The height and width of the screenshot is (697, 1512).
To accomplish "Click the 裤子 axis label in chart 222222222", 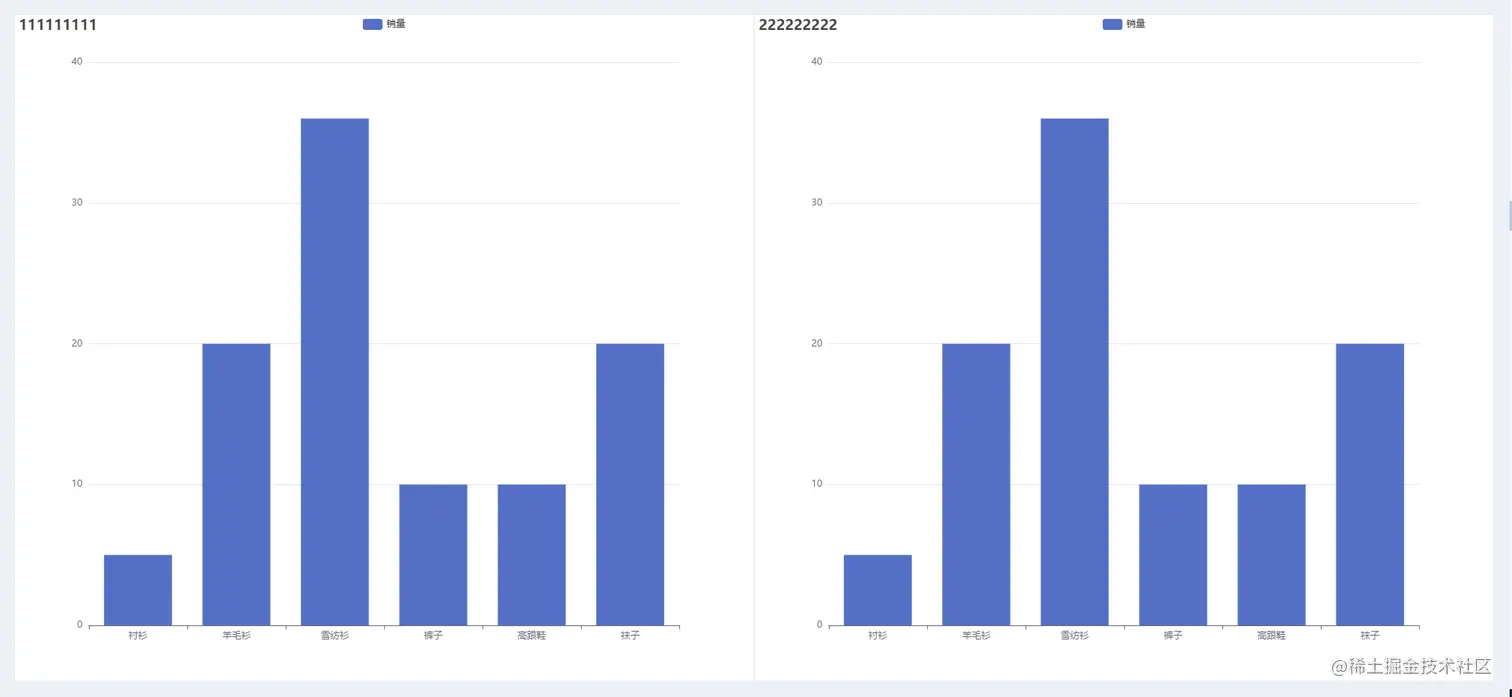I will pyautogui.click(x=1173, y=636).
